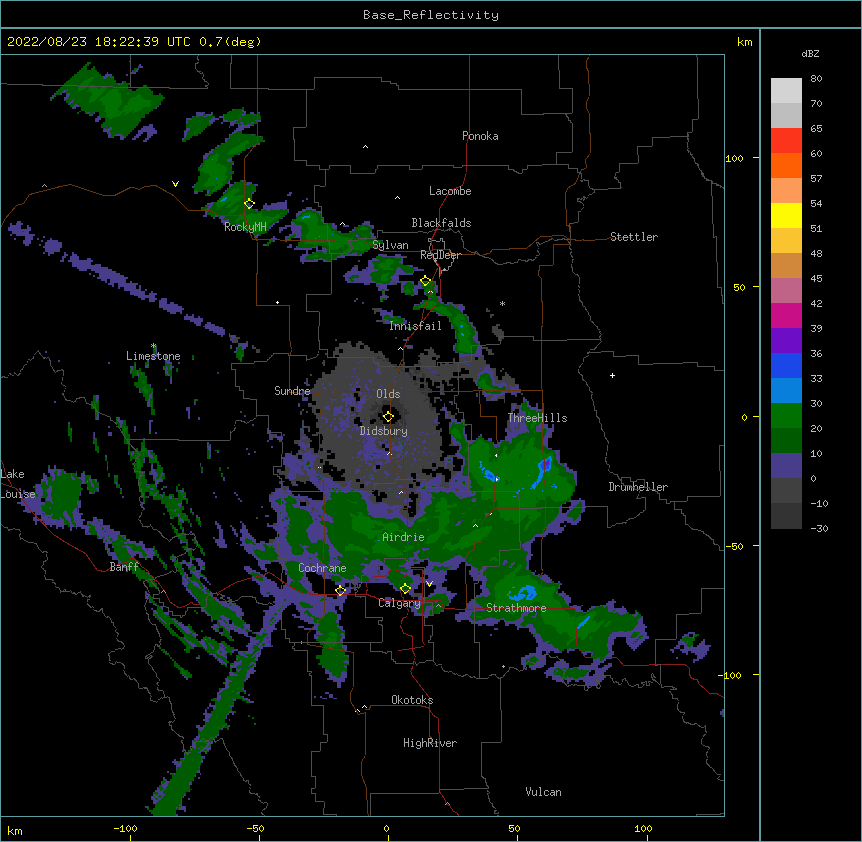The image size is (862, 842).
Task: Click the white asterisk east of Innisfail
Action: point(502,303)
